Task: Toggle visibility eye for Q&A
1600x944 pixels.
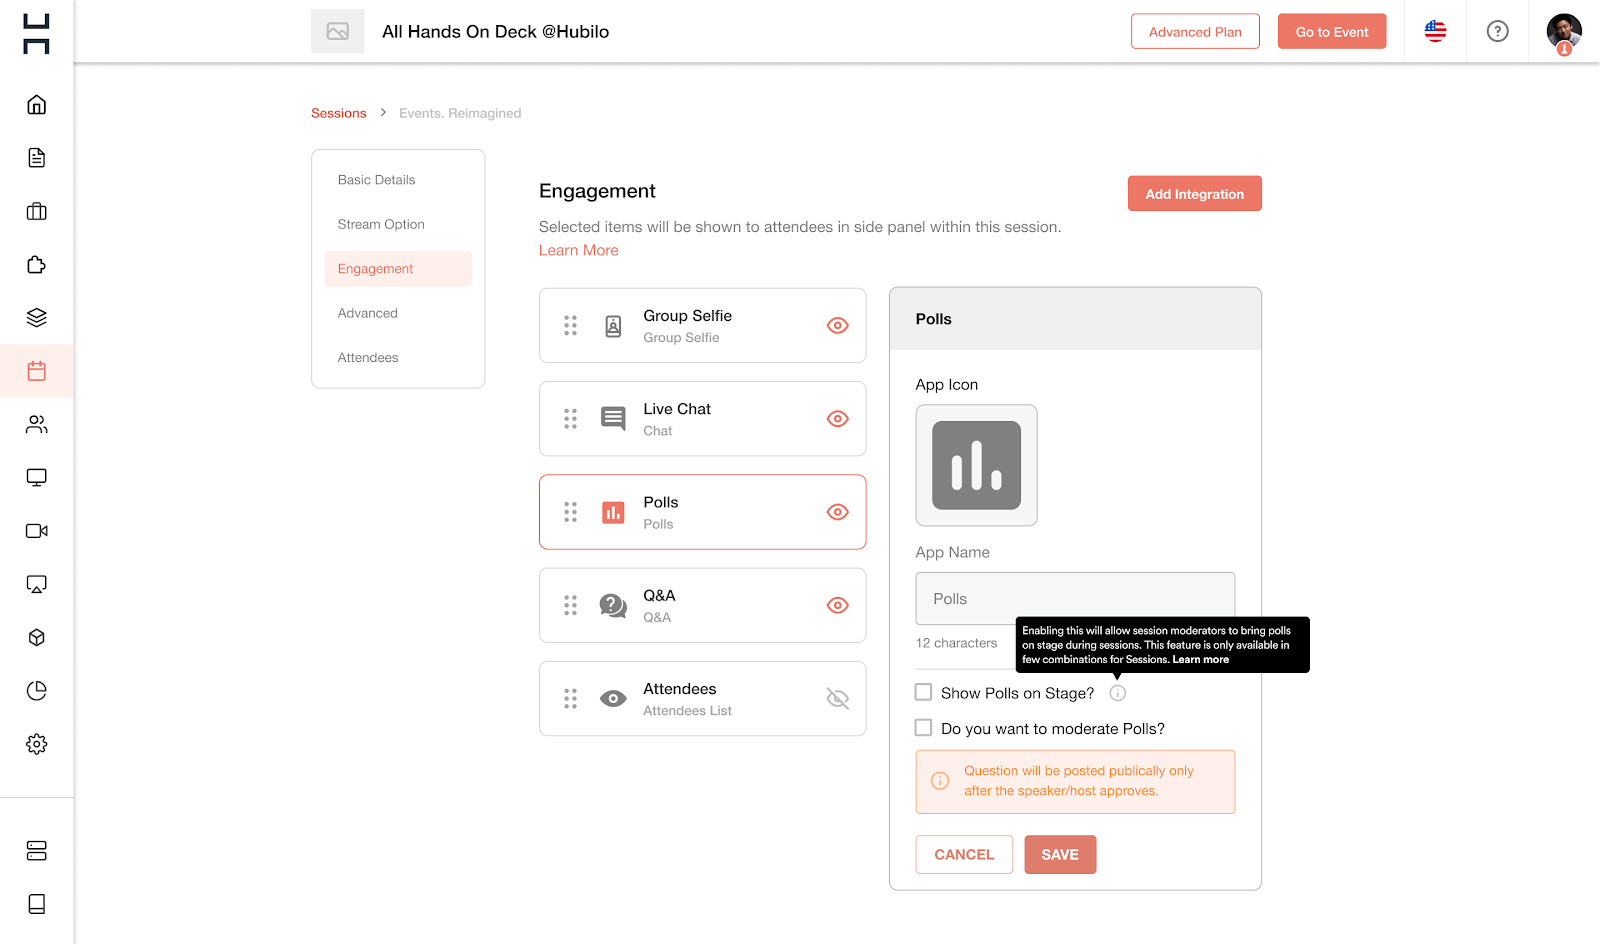Action: (x=838, y=605)
